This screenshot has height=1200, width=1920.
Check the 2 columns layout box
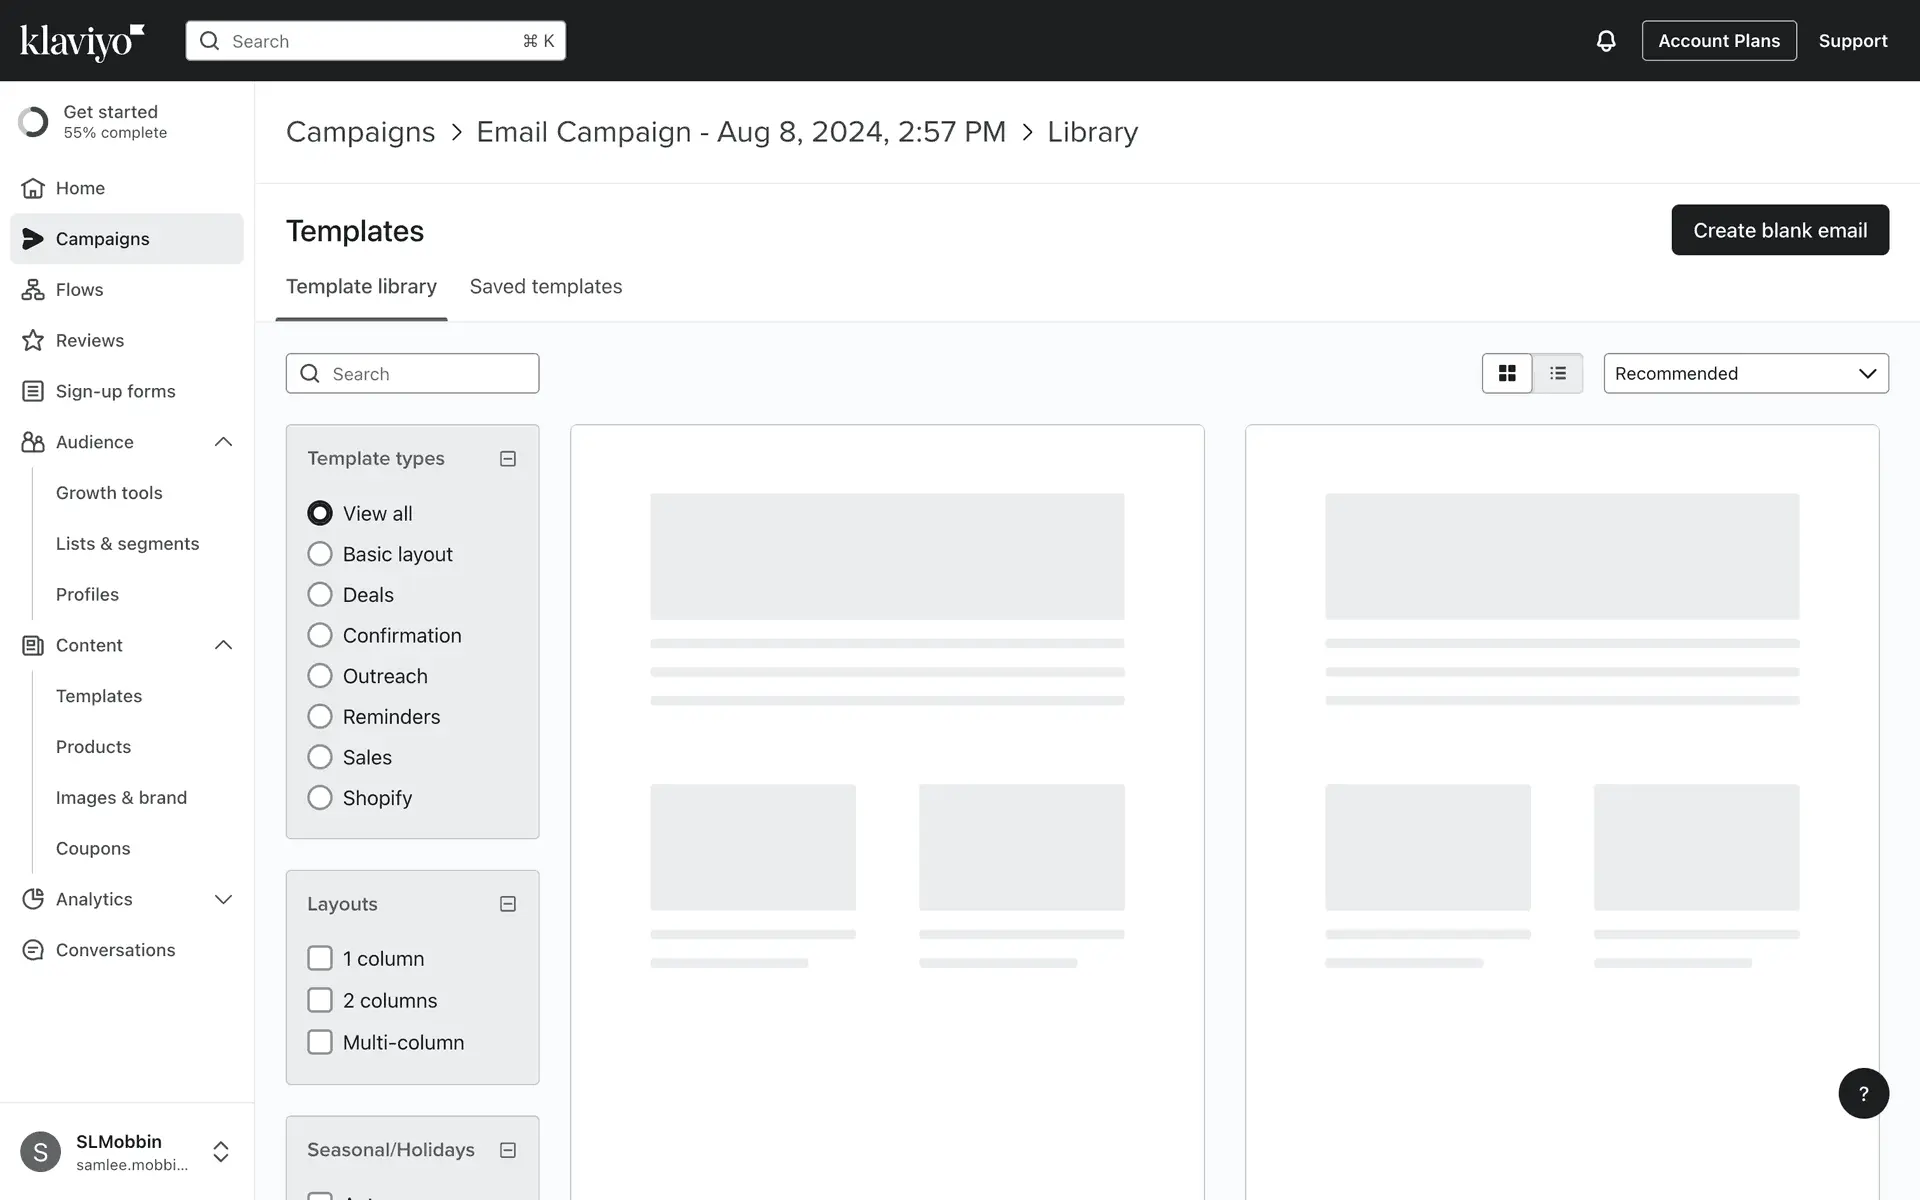tap(320, 1000)
